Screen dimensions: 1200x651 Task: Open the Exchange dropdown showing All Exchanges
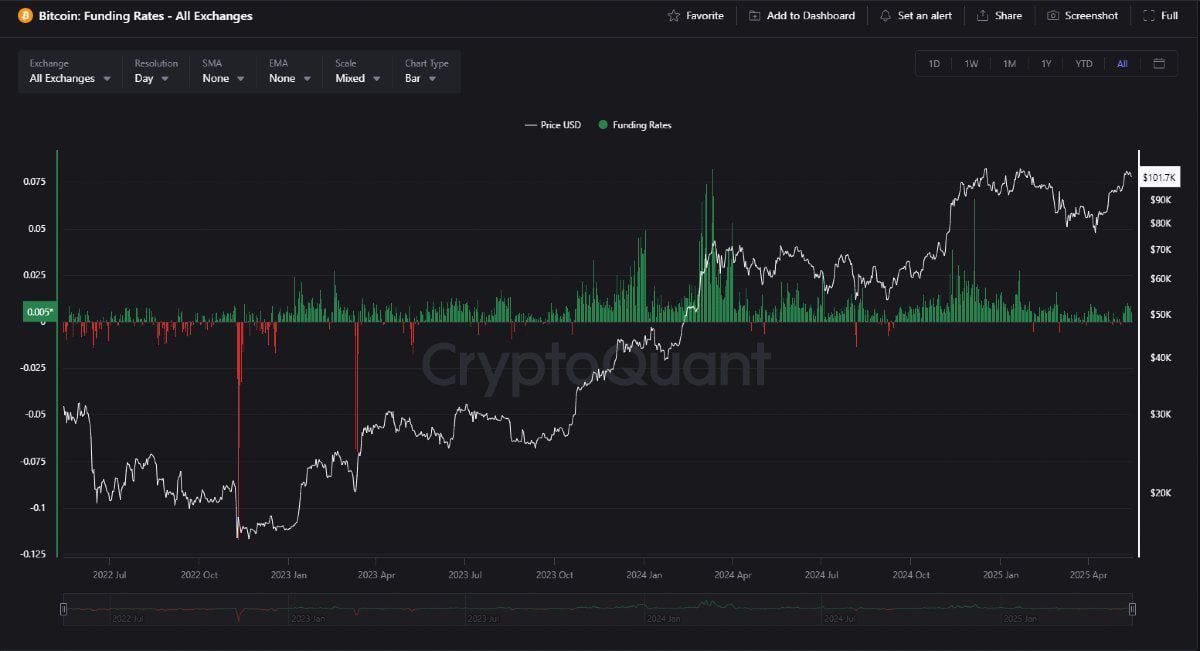[x=71, y=71]
